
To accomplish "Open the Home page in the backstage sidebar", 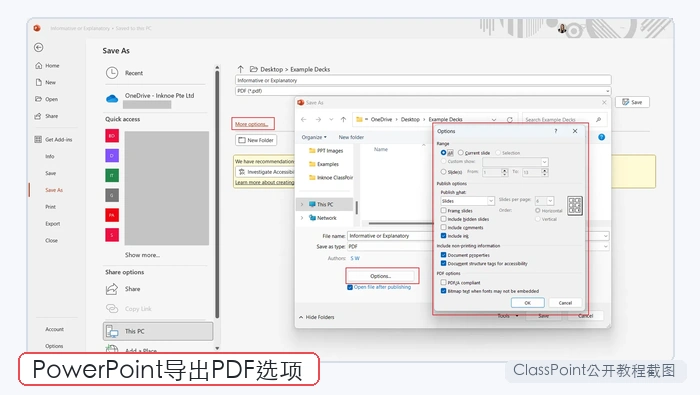I will [x=47, y=66].
